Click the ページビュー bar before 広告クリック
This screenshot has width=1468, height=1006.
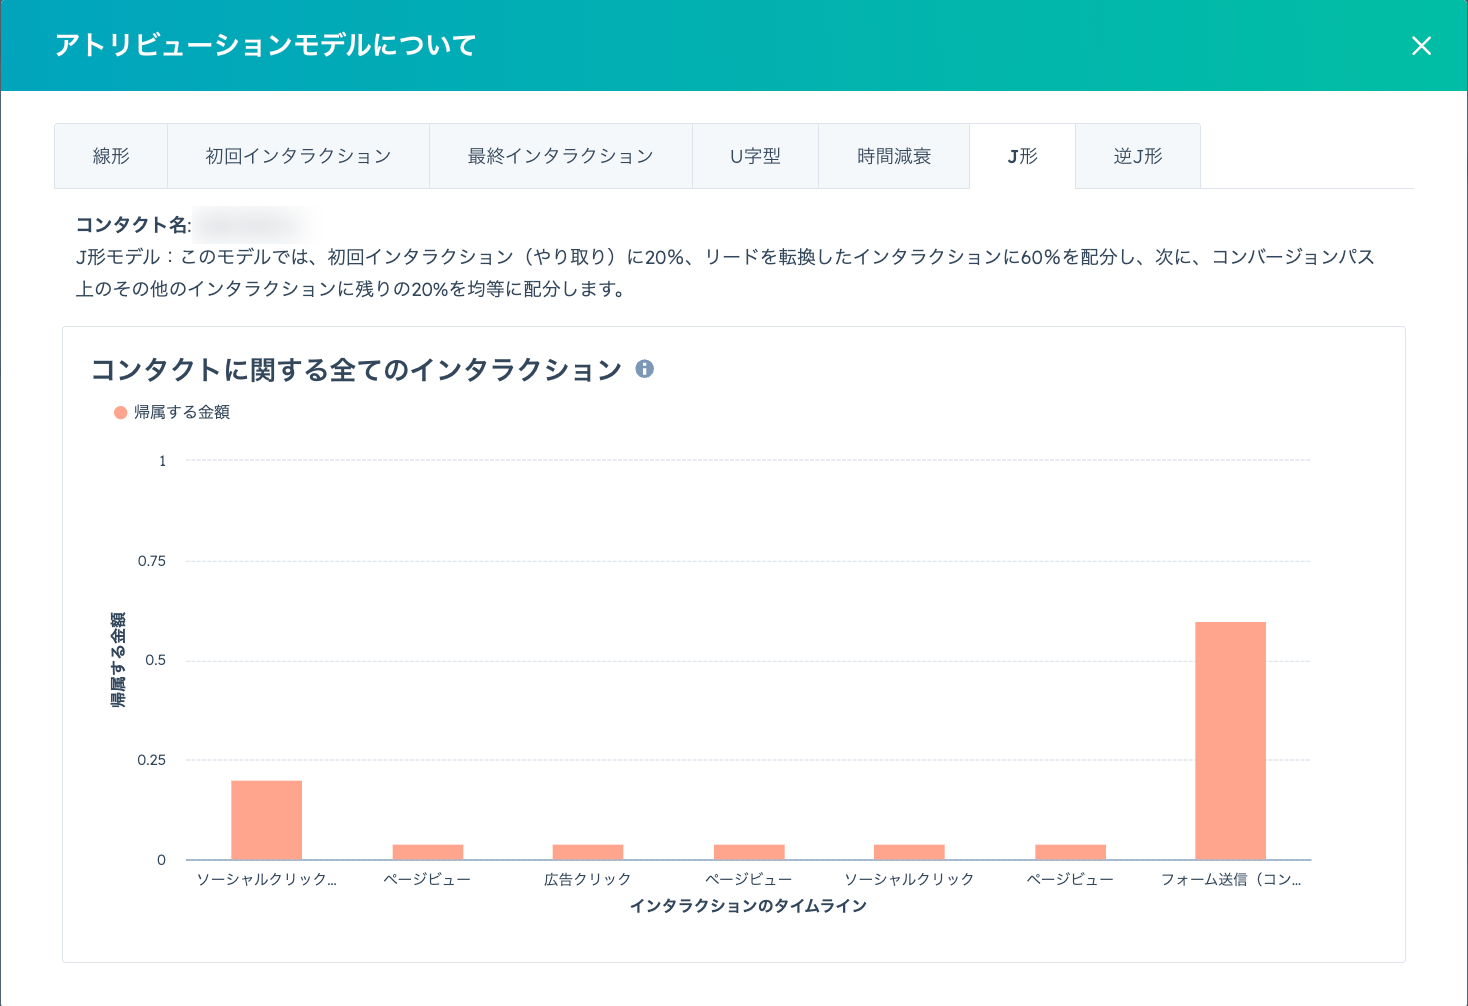point(428,852)
